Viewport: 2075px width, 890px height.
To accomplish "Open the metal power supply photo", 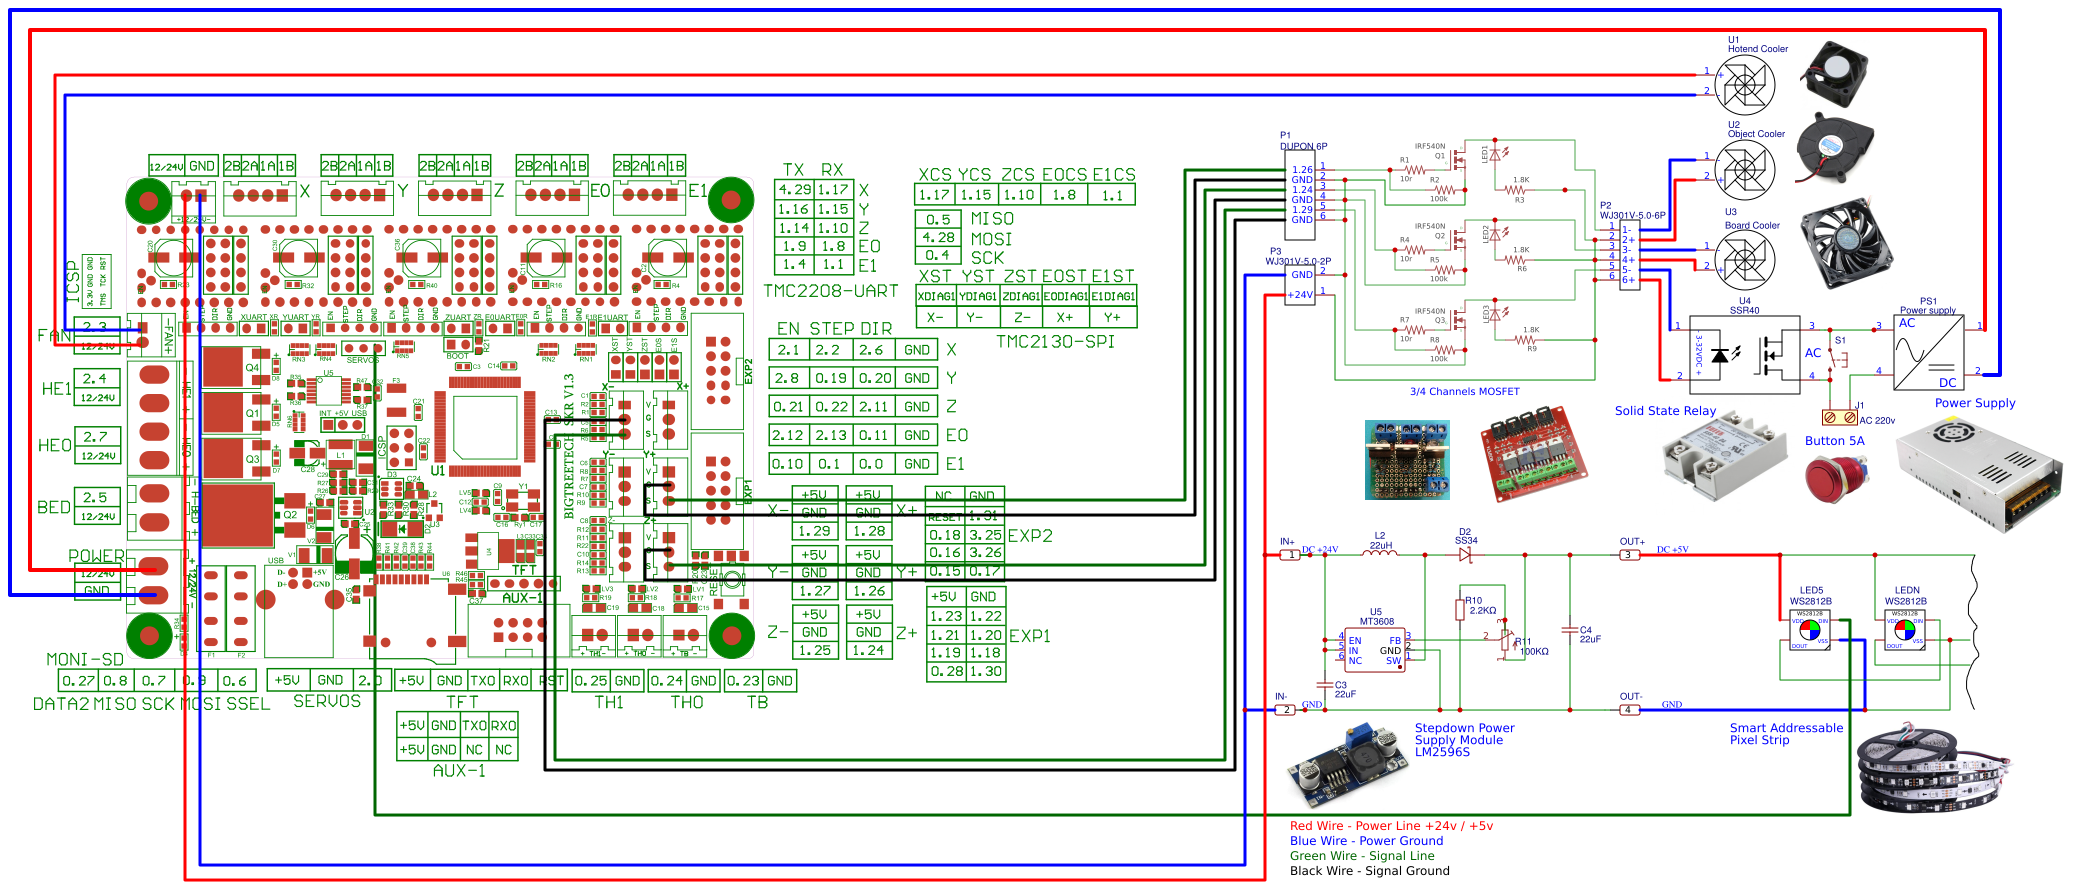I will tap(1978, 476).
